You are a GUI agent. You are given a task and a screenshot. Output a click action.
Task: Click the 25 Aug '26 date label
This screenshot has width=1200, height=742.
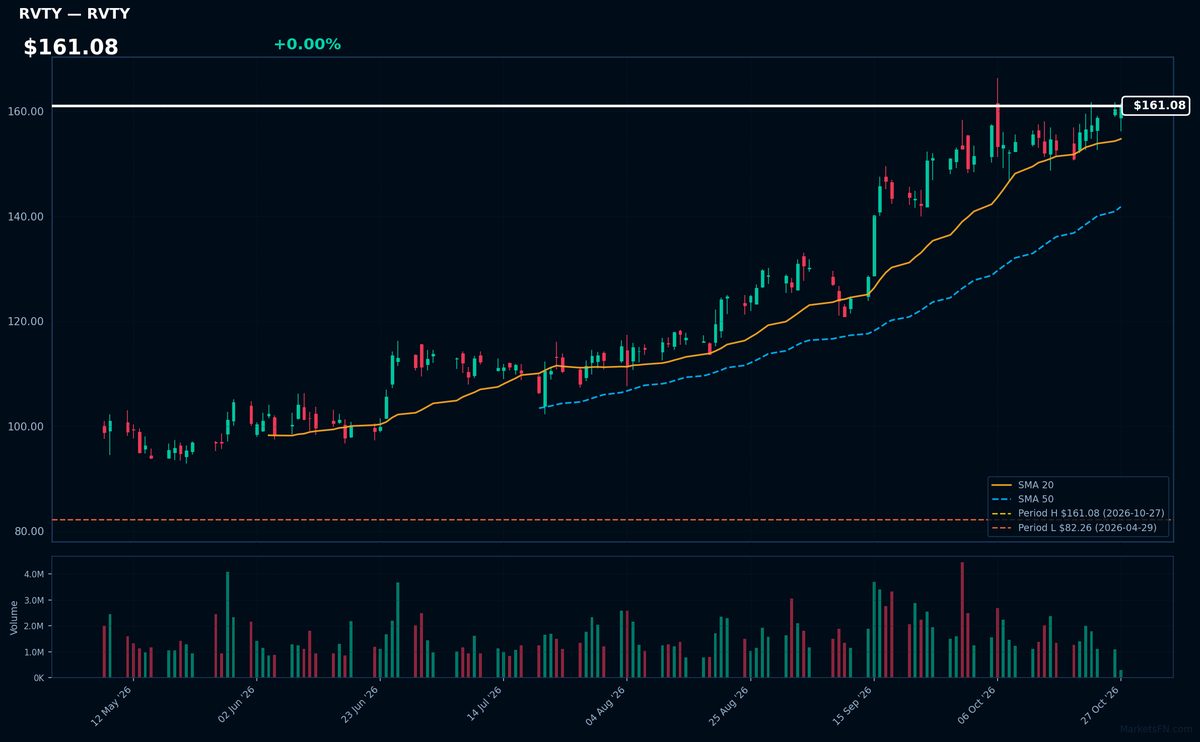(728, 706)
